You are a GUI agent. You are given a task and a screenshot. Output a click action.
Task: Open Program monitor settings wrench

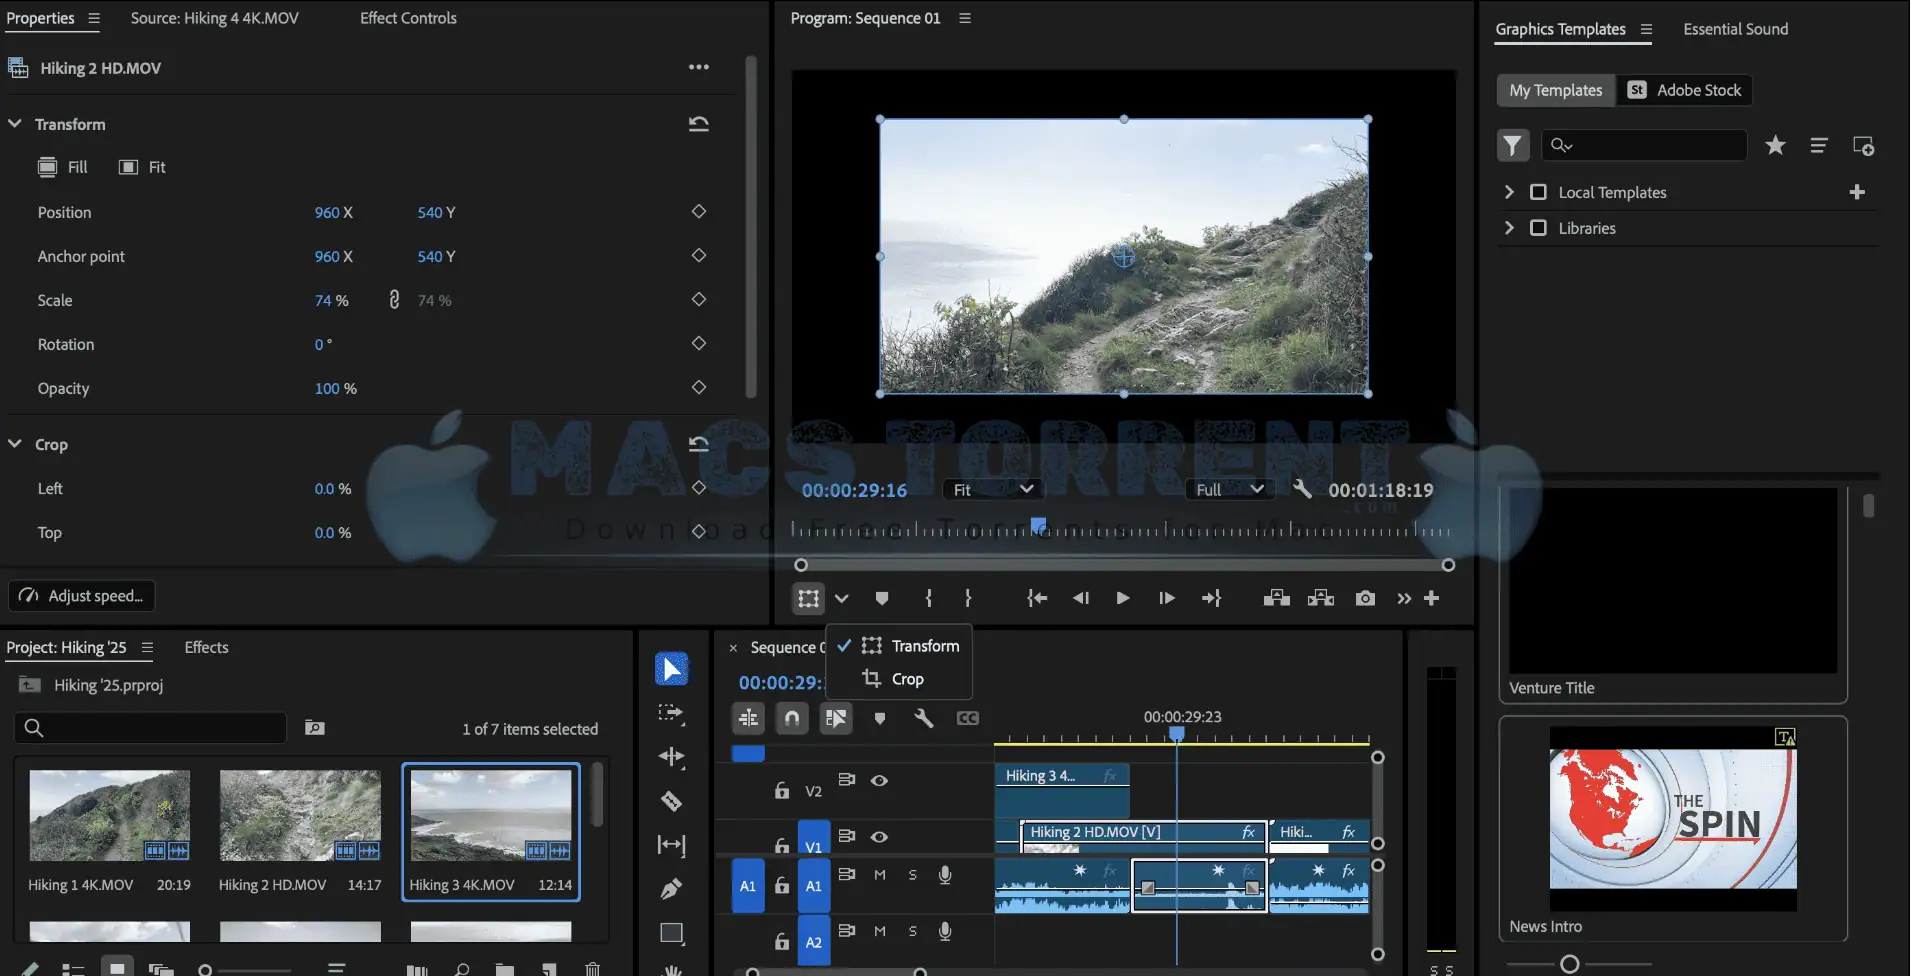click(x=1302, y=489)
